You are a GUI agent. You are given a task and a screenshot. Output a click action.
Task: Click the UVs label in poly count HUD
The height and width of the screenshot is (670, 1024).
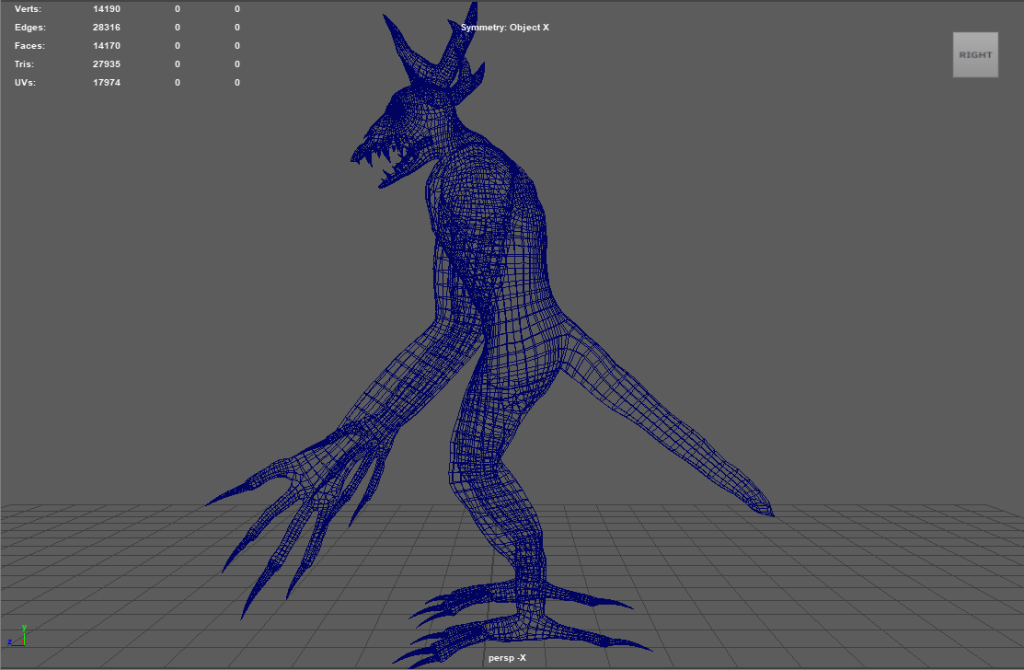pos(25,83)
